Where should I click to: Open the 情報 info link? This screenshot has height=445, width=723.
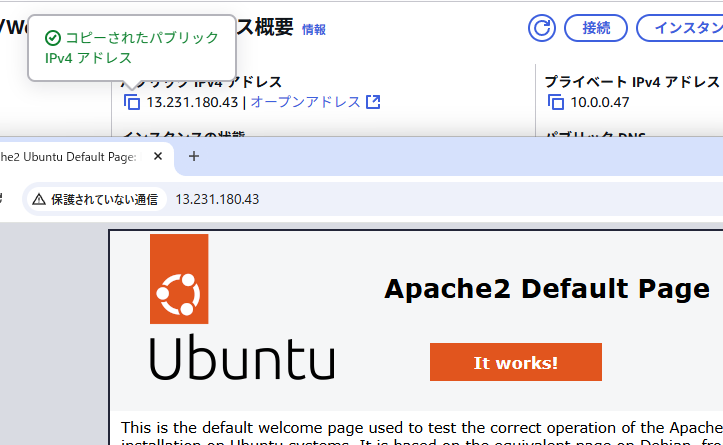click(x=314, y=30)
